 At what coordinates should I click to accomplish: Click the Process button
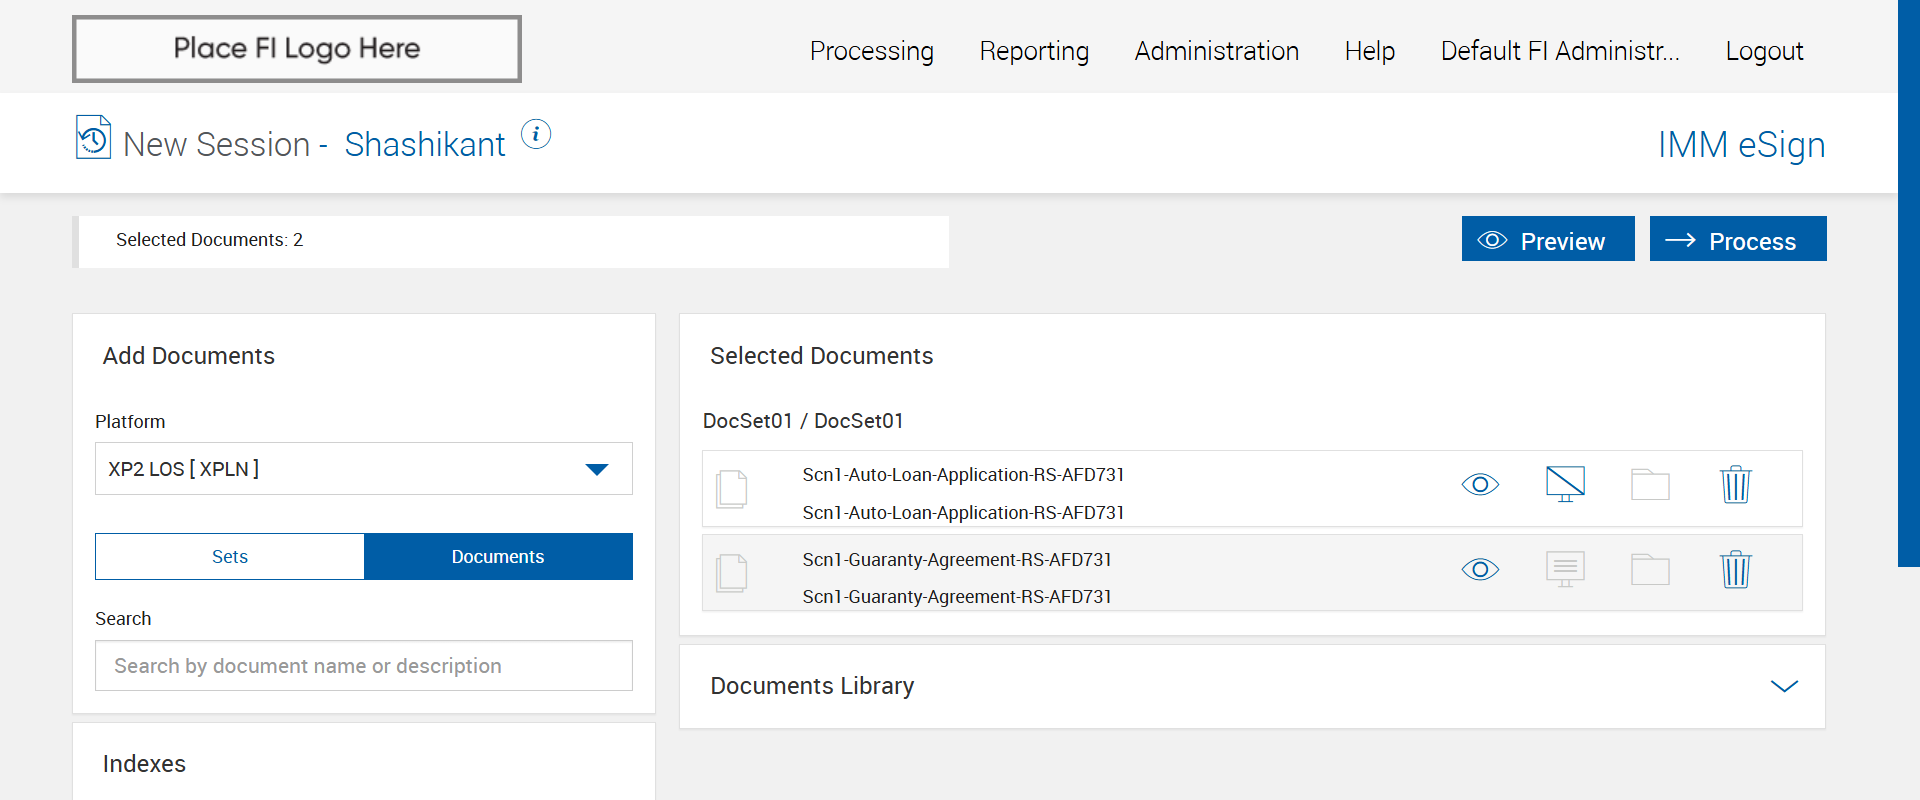point(1737,240)
